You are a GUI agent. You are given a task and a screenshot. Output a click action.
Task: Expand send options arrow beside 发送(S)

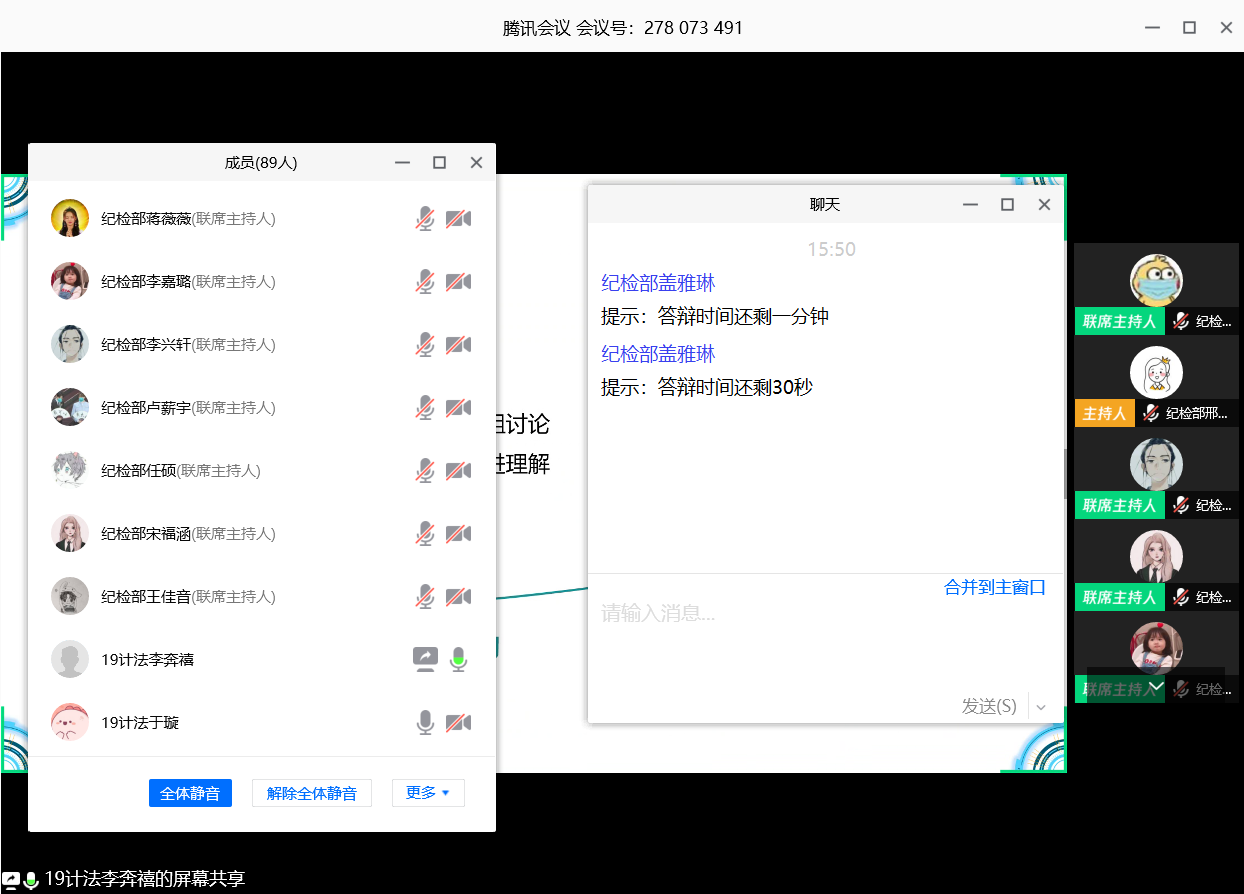click(1041, 707)
